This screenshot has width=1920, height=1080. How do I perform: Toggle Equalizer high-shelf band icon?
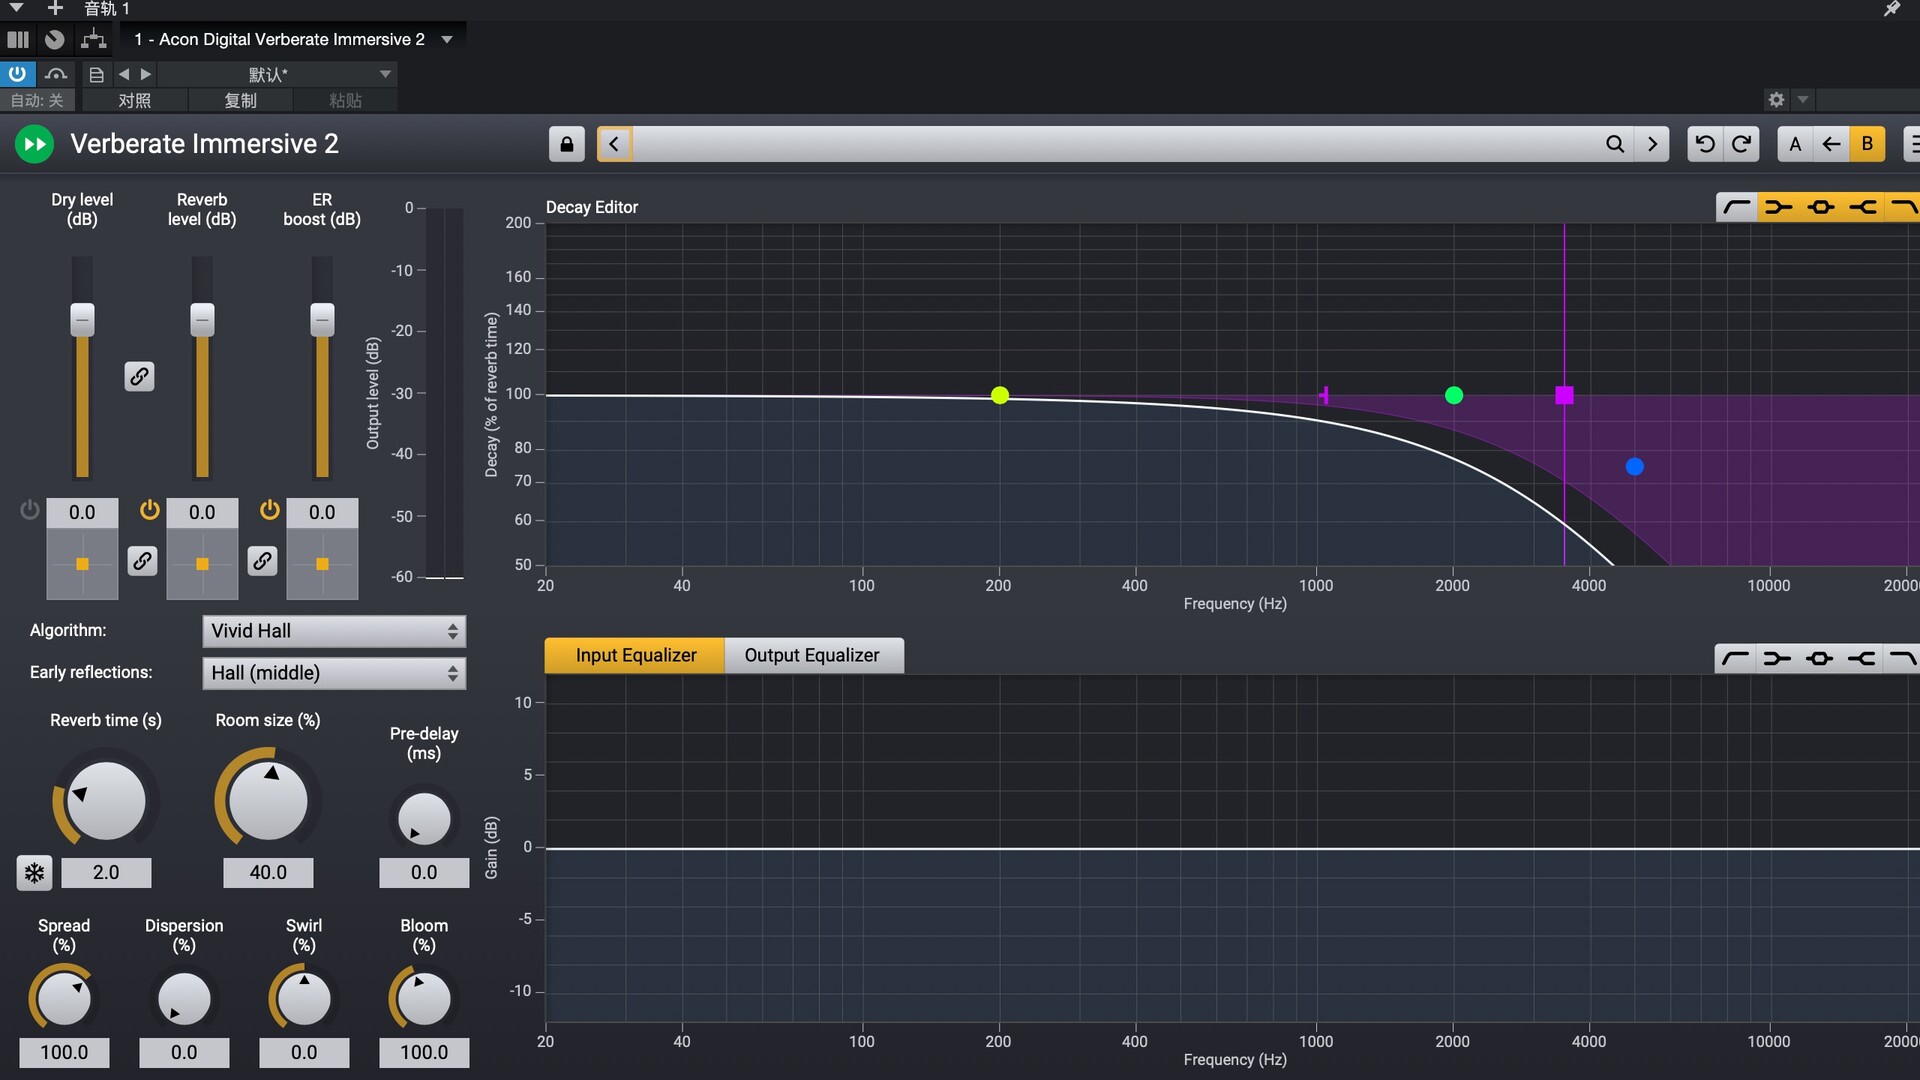1861,658
